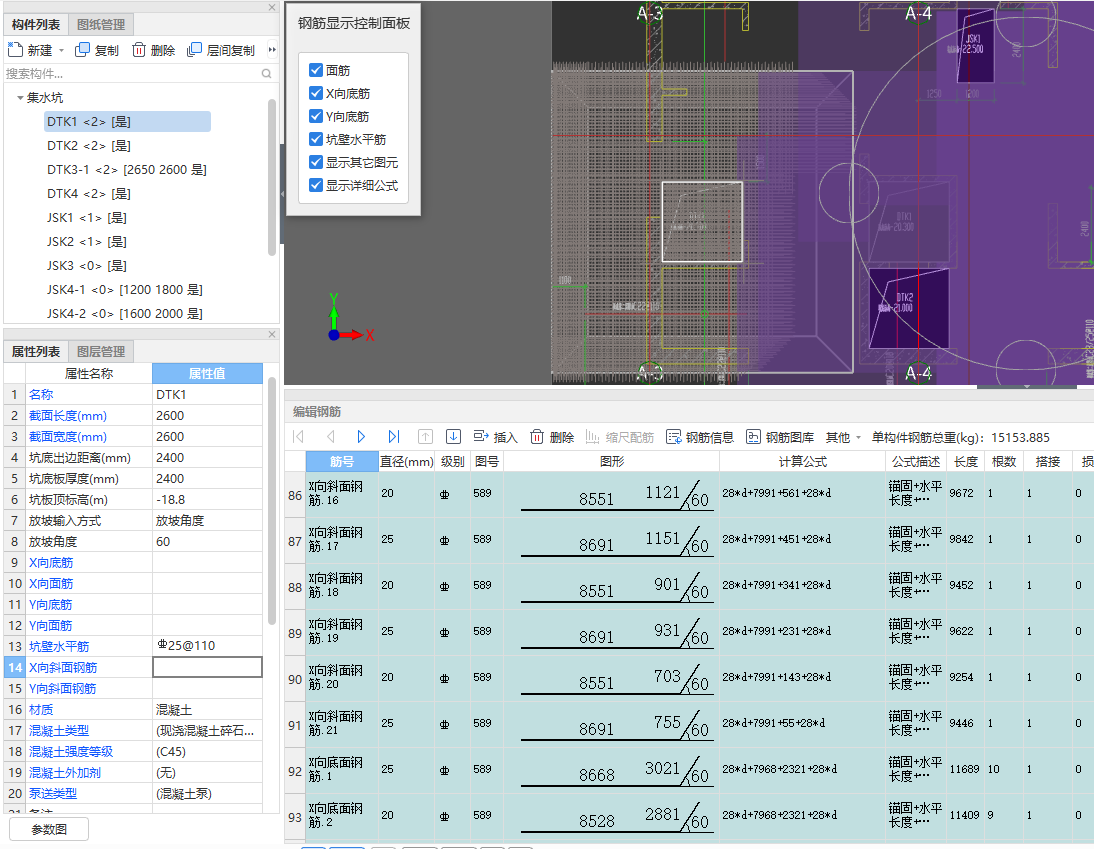Image resolution: width=1094 pixels, height=849 pixels.
Task: Click the X向底筋 property link
Action: click(50, 562)
